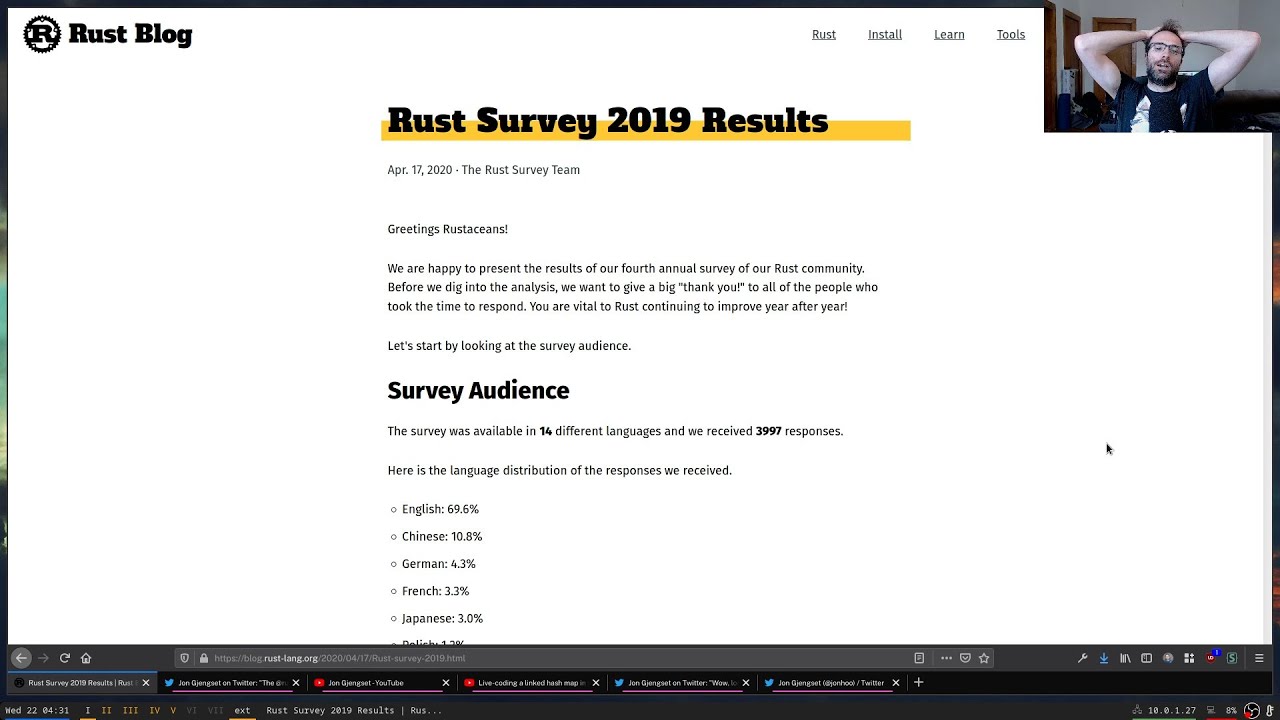
Task: Select workspace I in status bar
Action: click(x=87, y=711)
